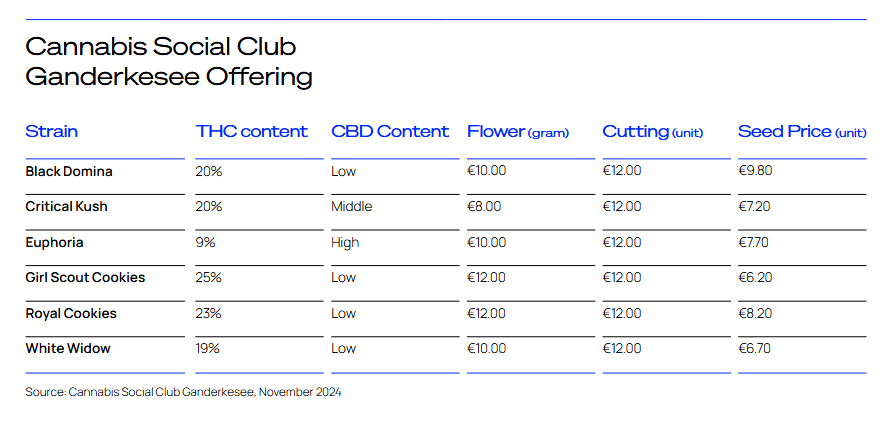Select the Flower (gram) column header
Screen dimensions: 889x428
pyautogui.click(x=518, y=132)
